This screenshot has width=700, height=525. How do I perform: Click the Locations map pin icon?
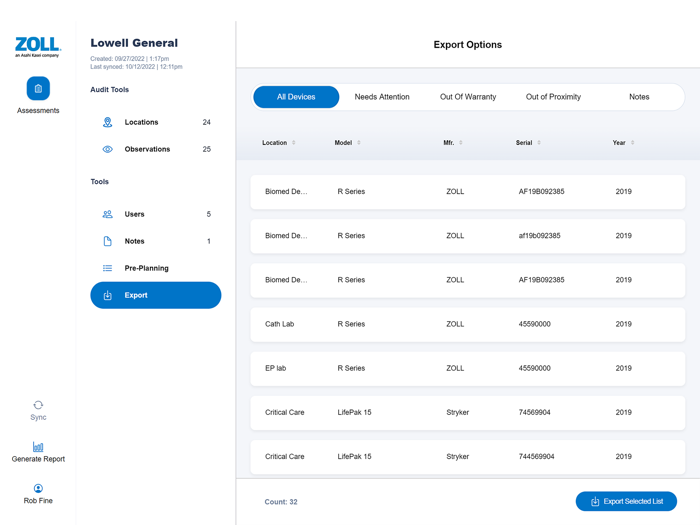(108, 122)
